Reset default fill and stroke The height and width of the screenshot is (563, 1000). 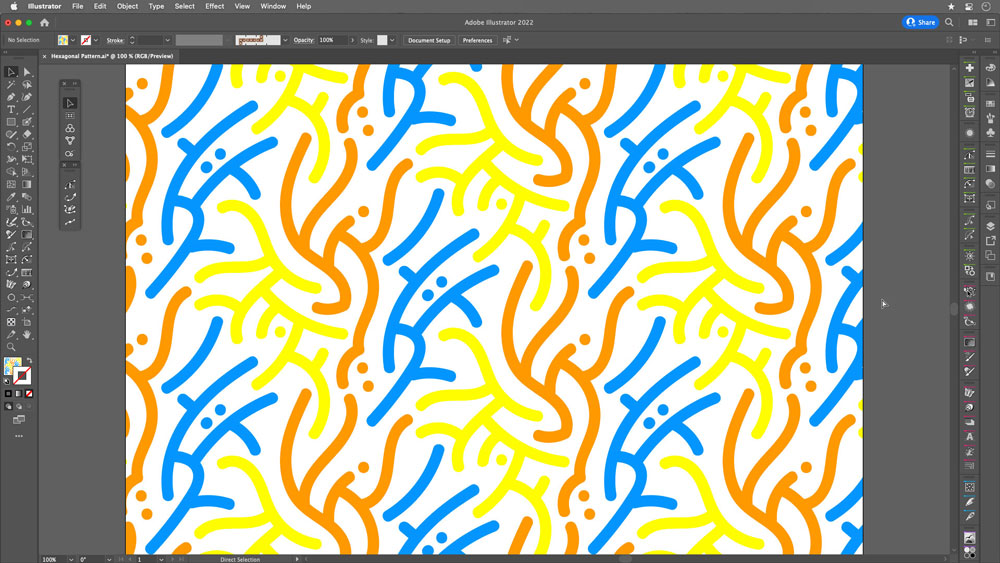click(7, 381)
